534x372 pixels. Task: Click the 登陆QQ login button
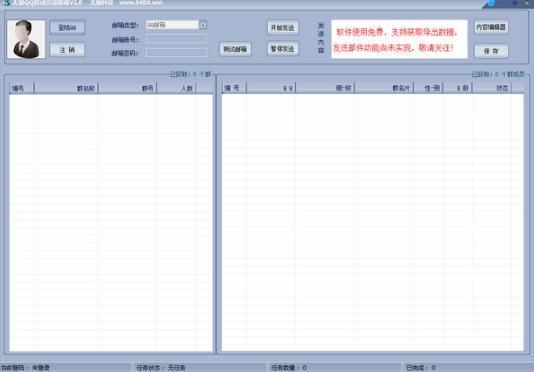click(x=67, y=28)
